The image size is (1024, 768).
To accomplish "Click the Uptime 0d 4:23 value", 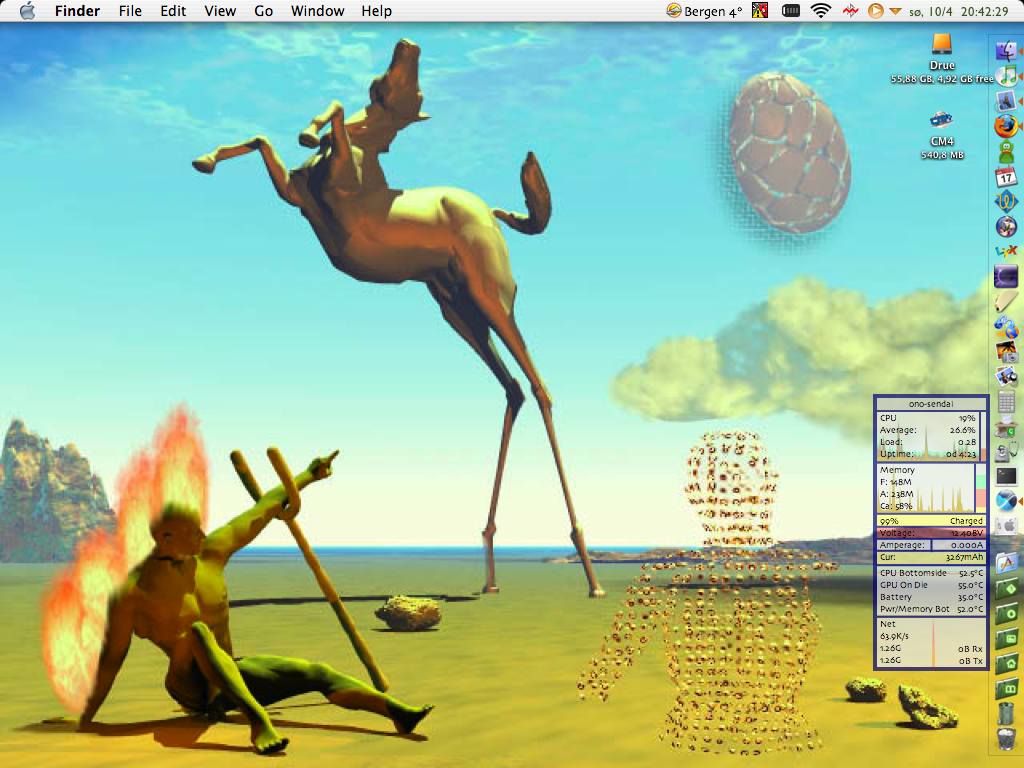I will click(961, 453).
